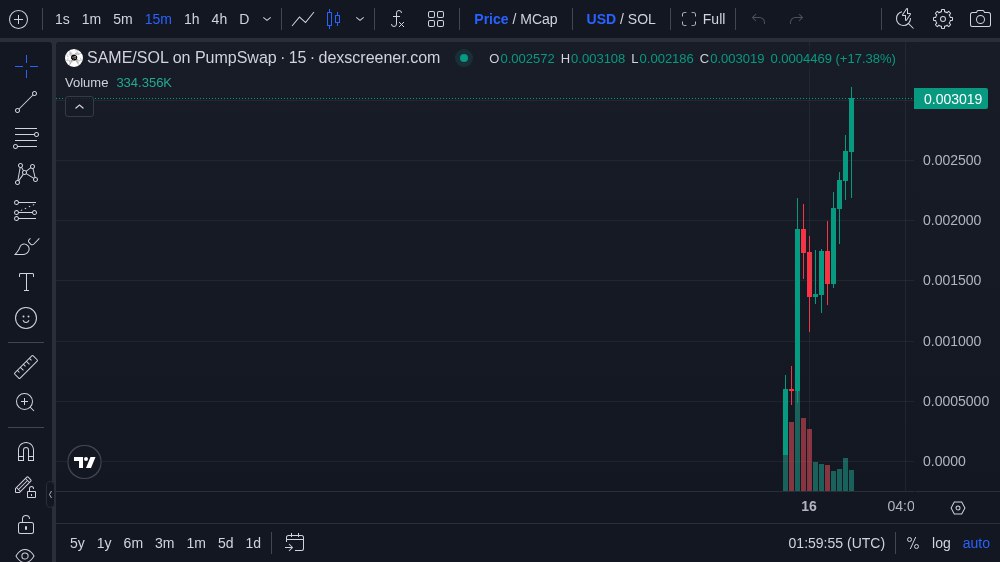Toggle log scale on price axis
1000x562 pixels.
941,543
